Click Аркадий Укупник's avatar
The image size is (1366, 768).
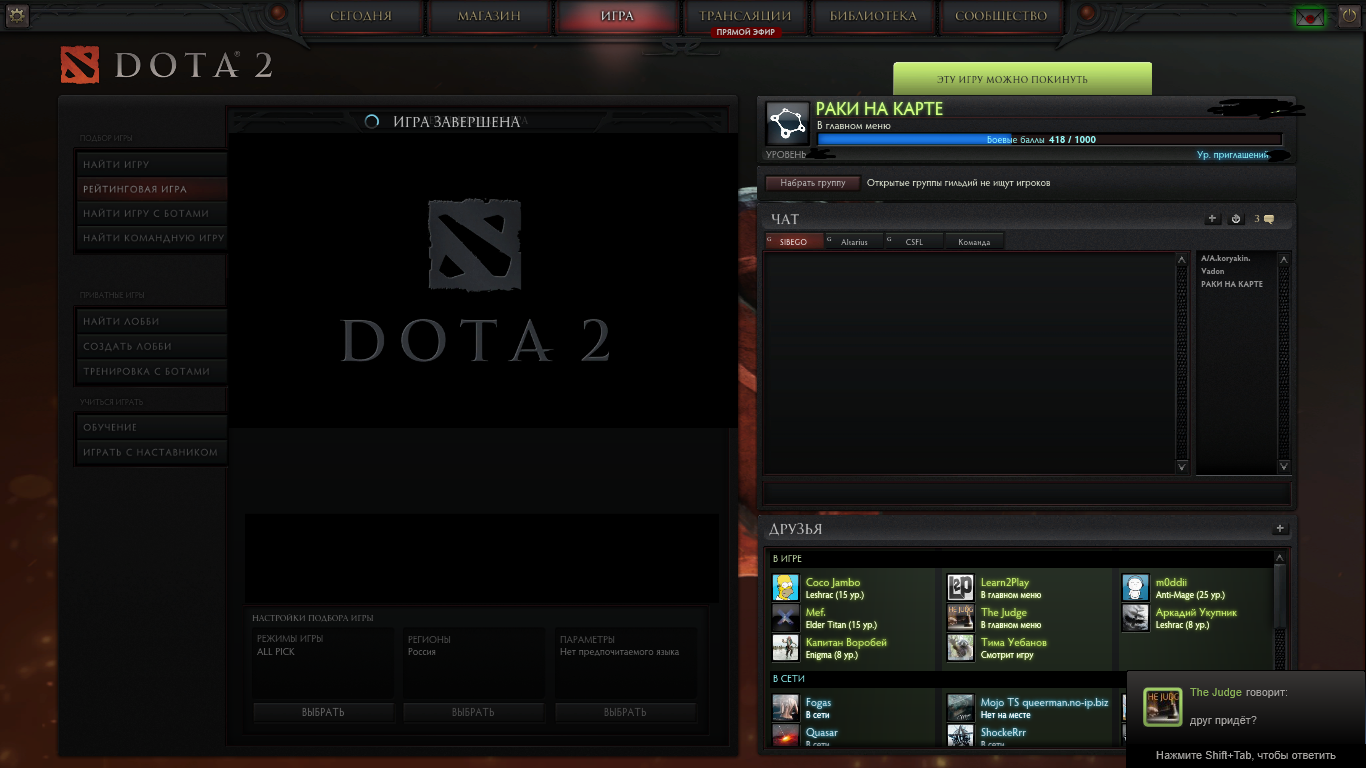(x=1135, y=618)
